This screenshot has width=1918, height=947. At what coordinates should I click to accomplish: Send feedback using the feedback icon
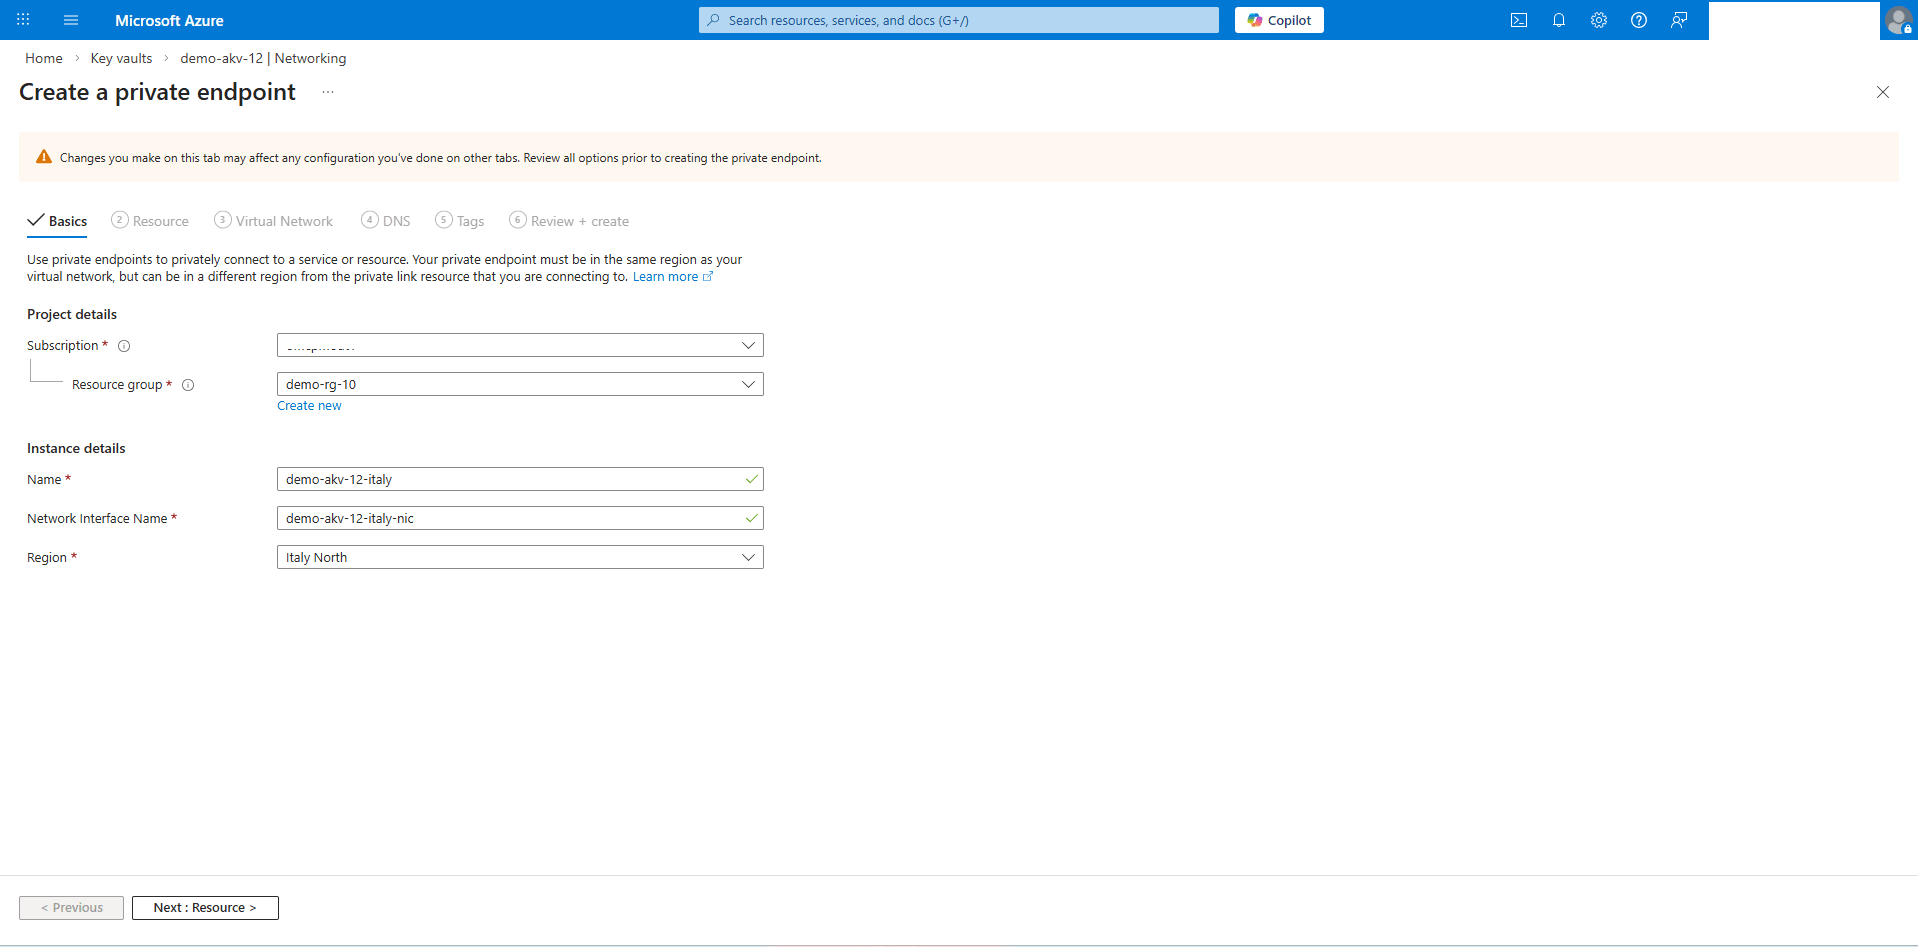(1679, 19)
